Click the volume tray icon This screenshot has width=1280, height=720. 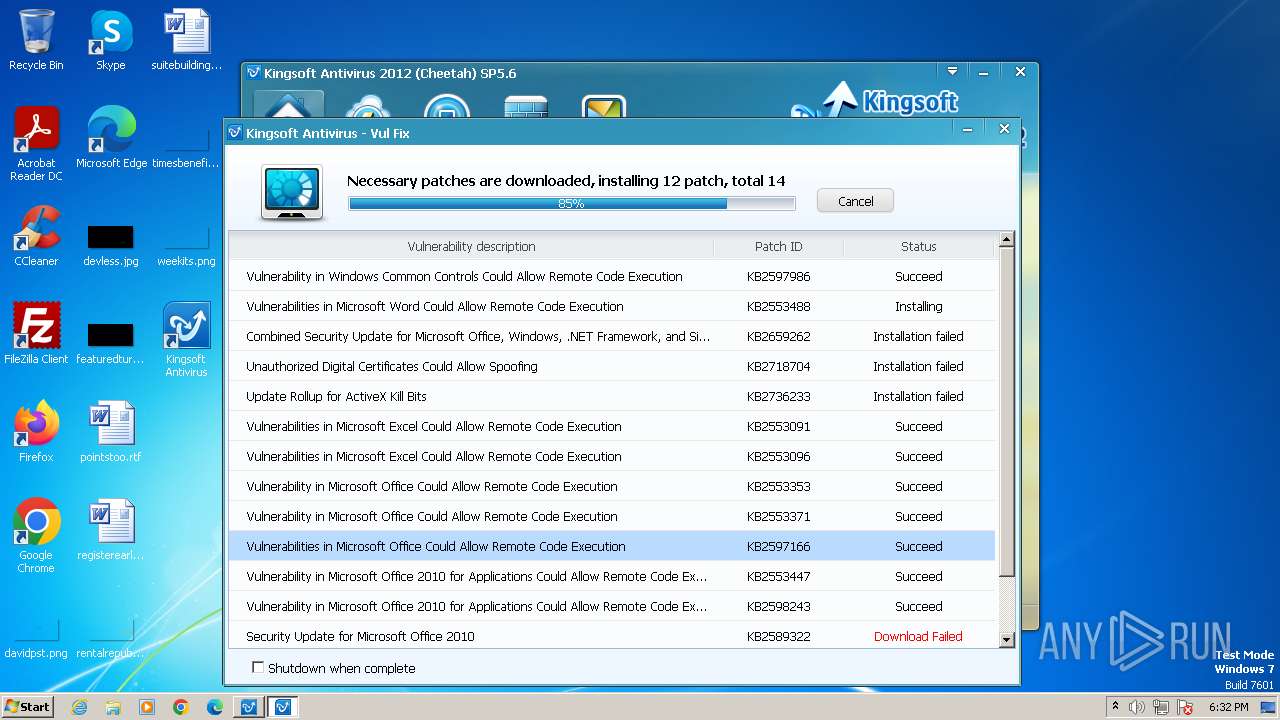pos(1137,707)
